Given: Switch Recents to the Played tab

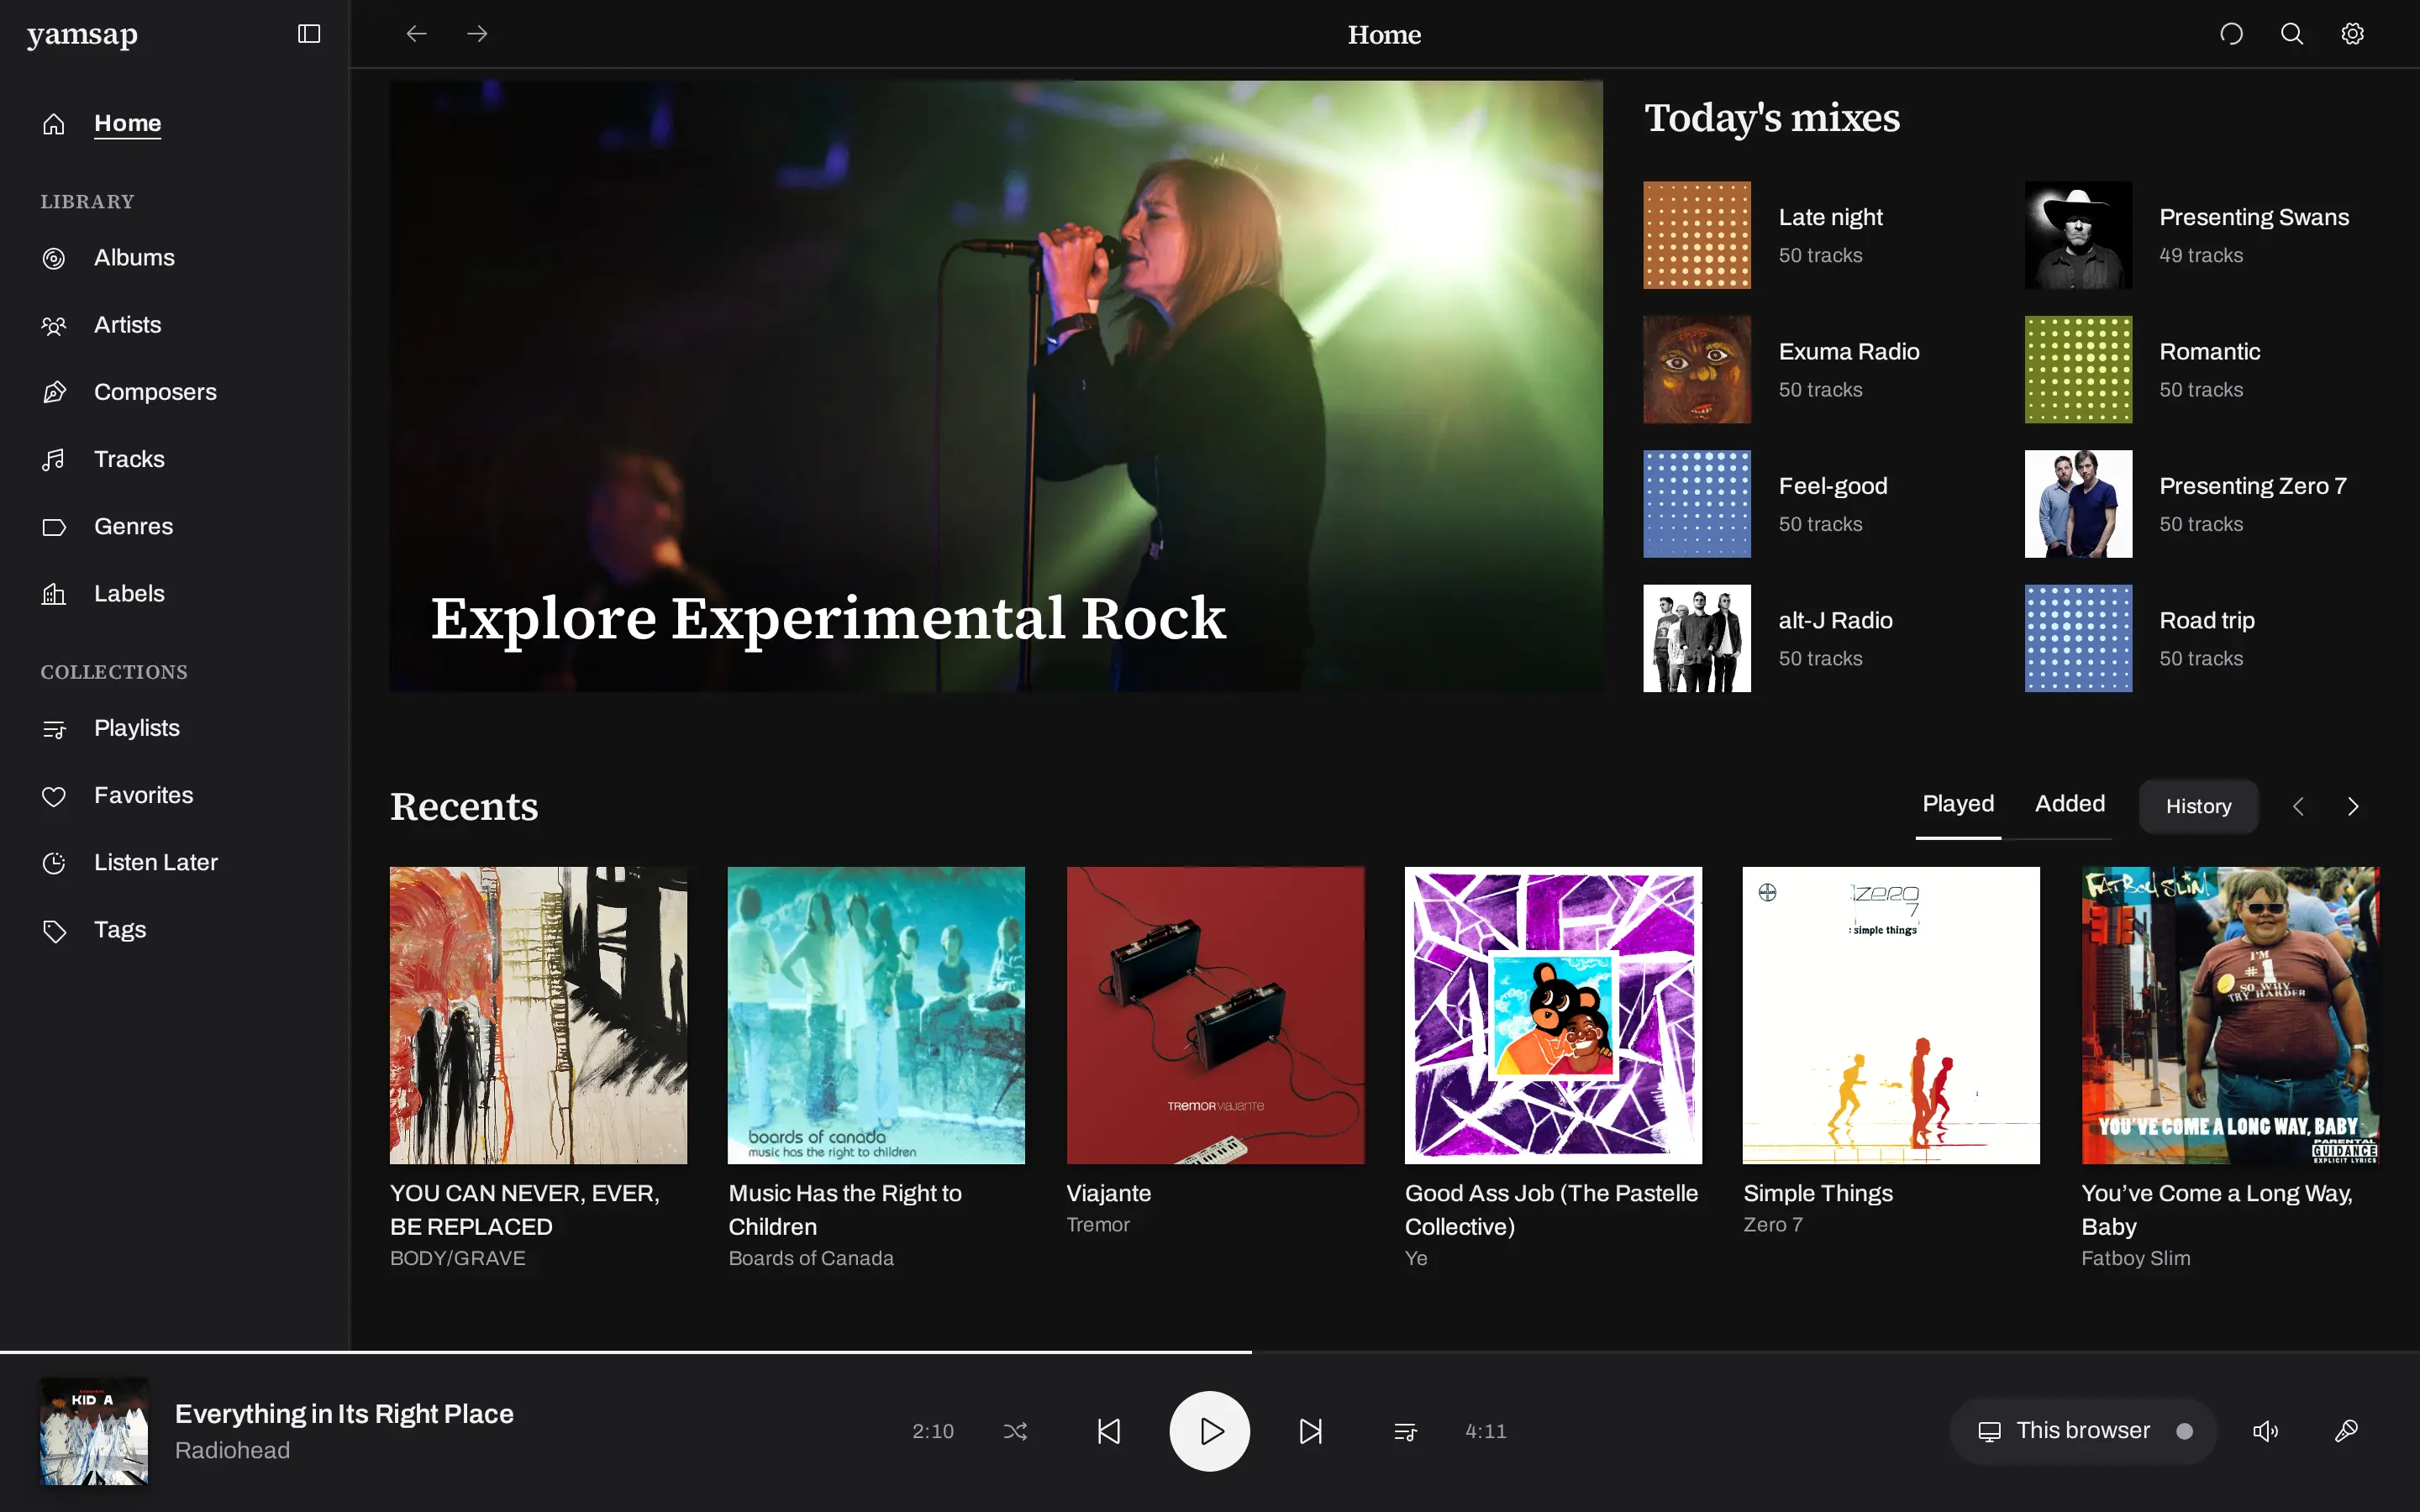Looking at the screenshot, I should coord(1958,804).
